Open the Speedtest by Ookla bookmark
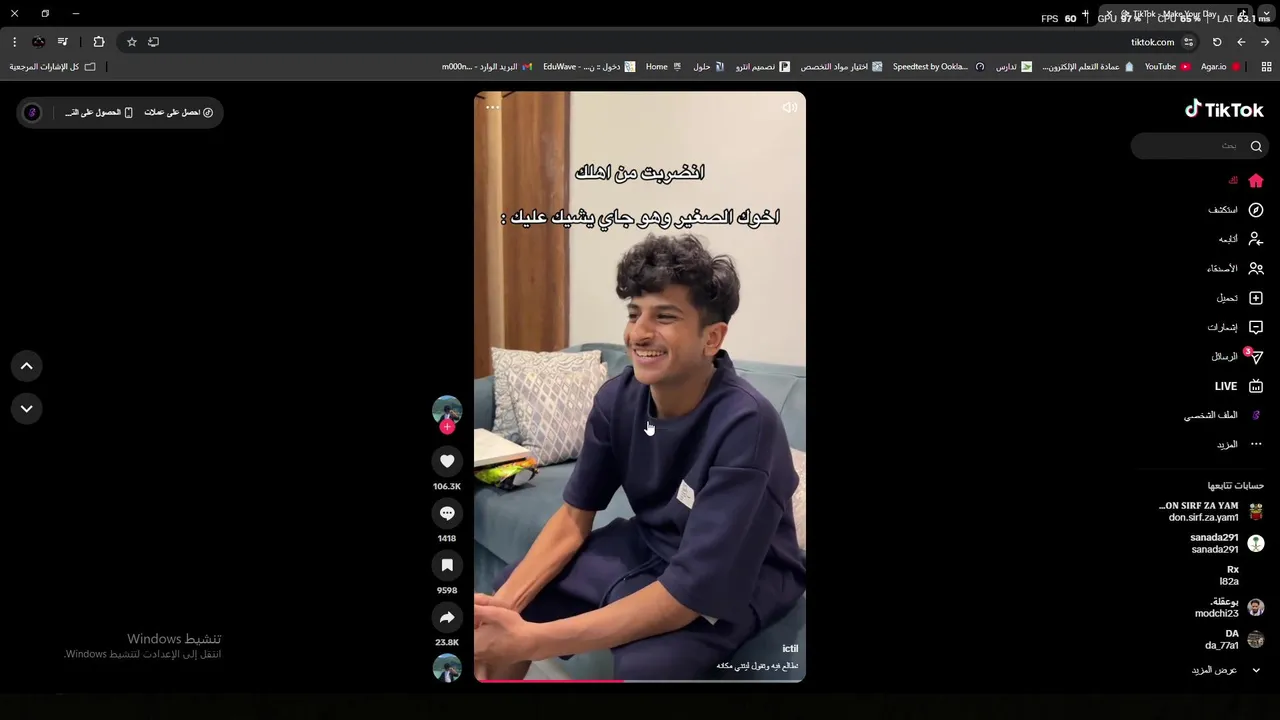The height and width of the screenshot is (720, 1280). tap(937, 67)
